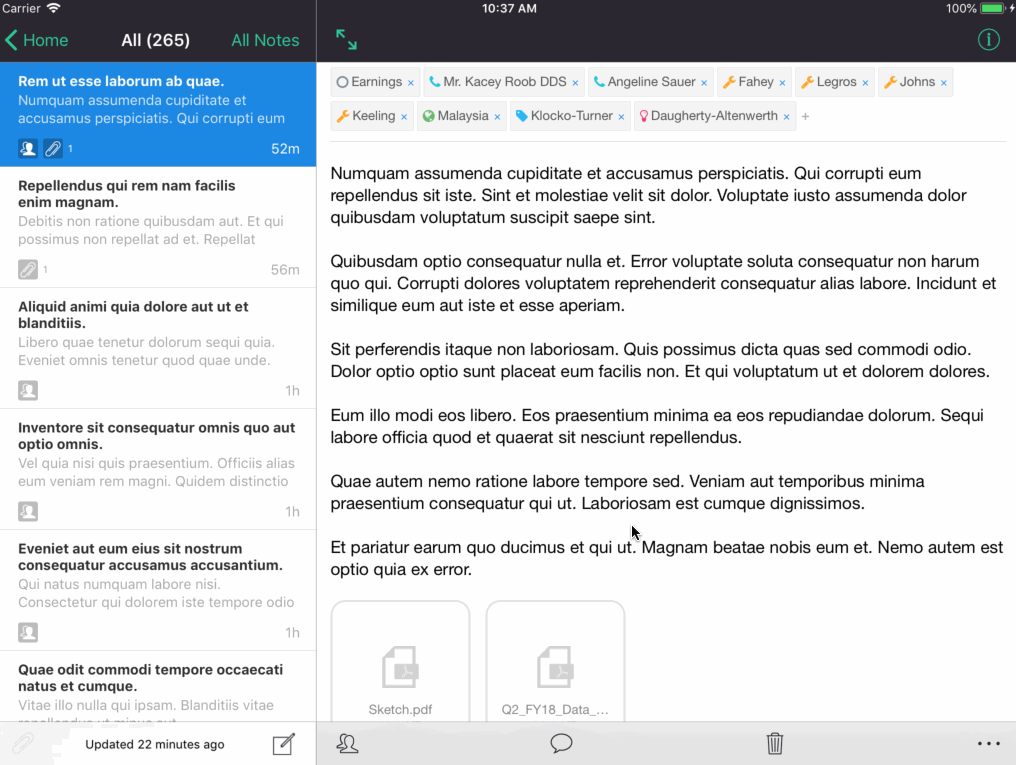Click the Wi-Fi icon in status bar
The width and height of the screenshot is (1016, 765).
point(54,8)
